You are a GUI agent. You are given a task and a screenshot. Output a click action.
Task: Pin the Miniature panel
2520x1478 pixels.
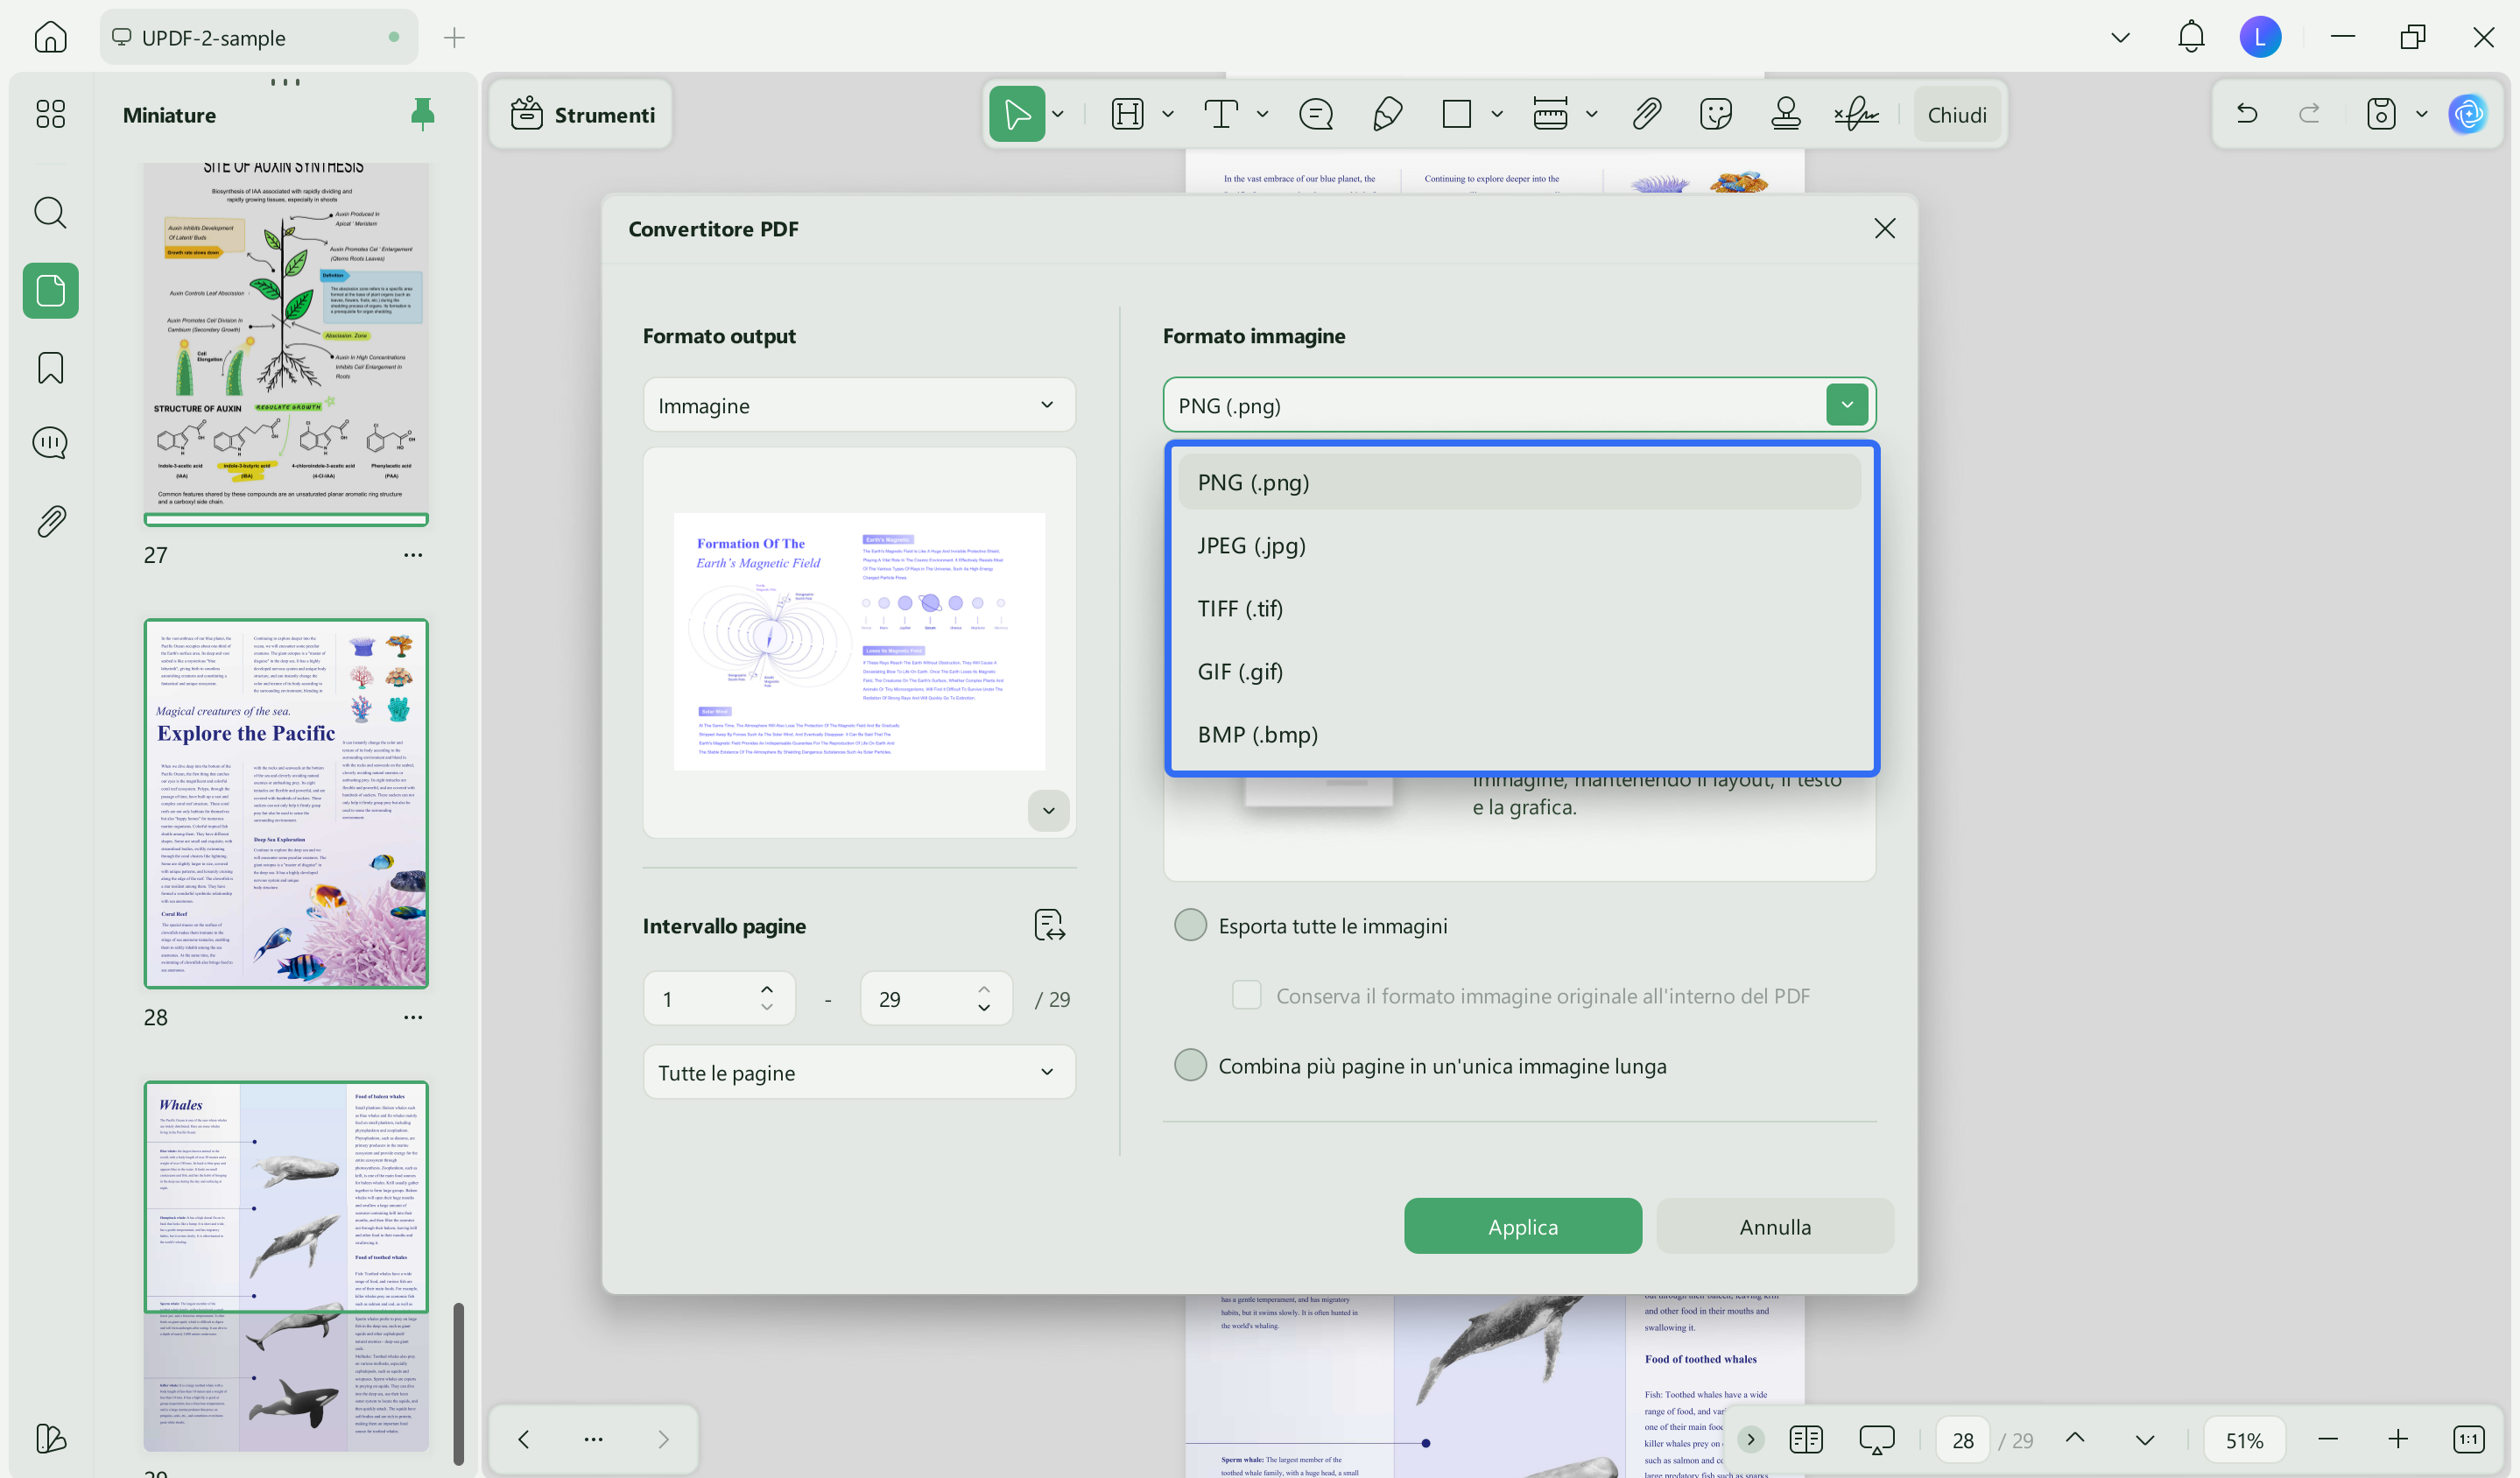(423, 114)
